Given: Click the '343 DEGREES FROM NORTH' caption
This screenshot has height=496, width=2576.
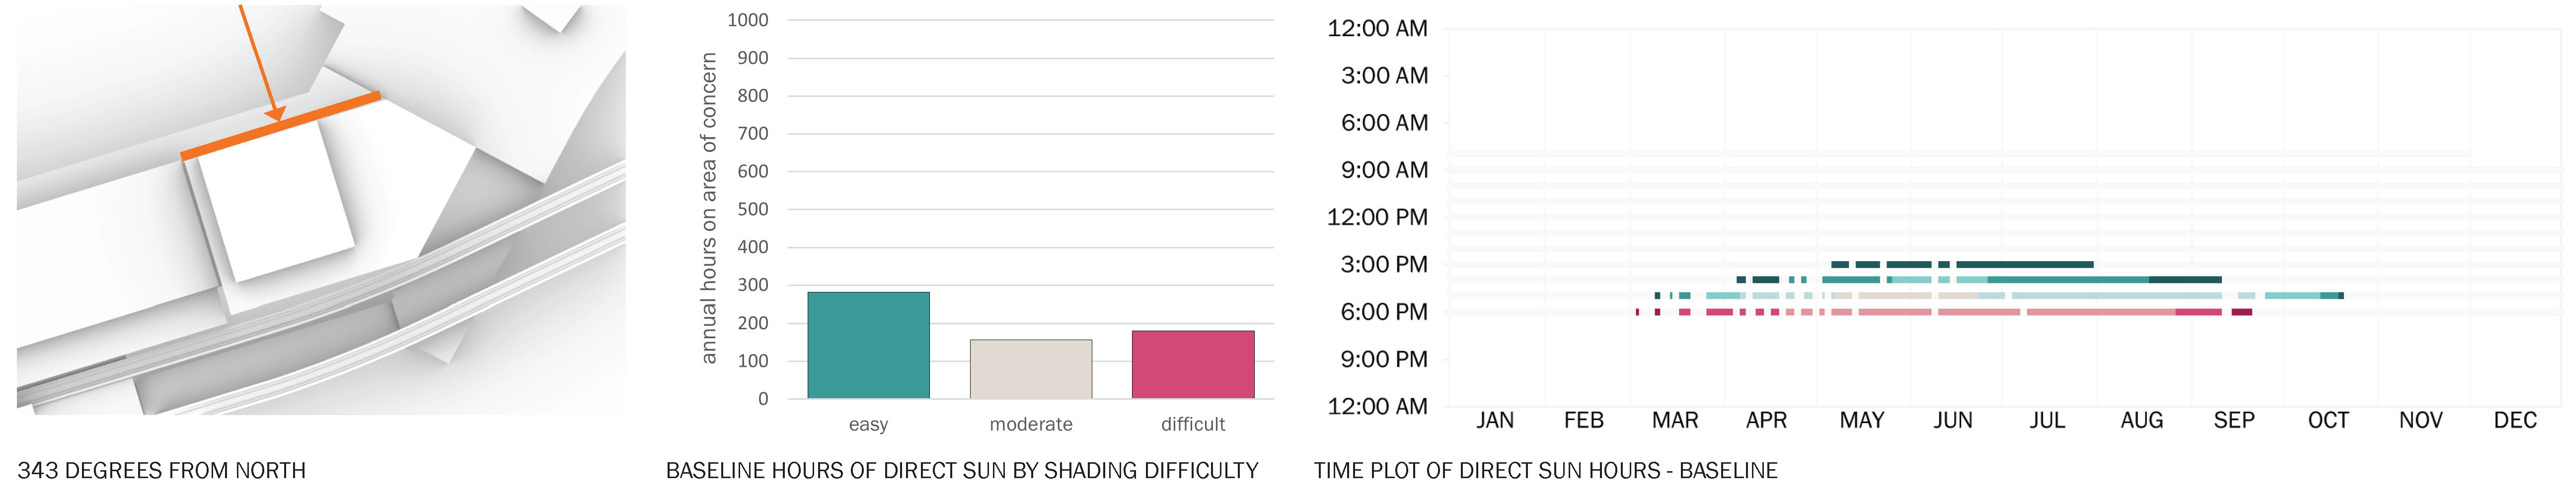Looking at the screenshot, I should pyautogui.click(x=162, y=470).
